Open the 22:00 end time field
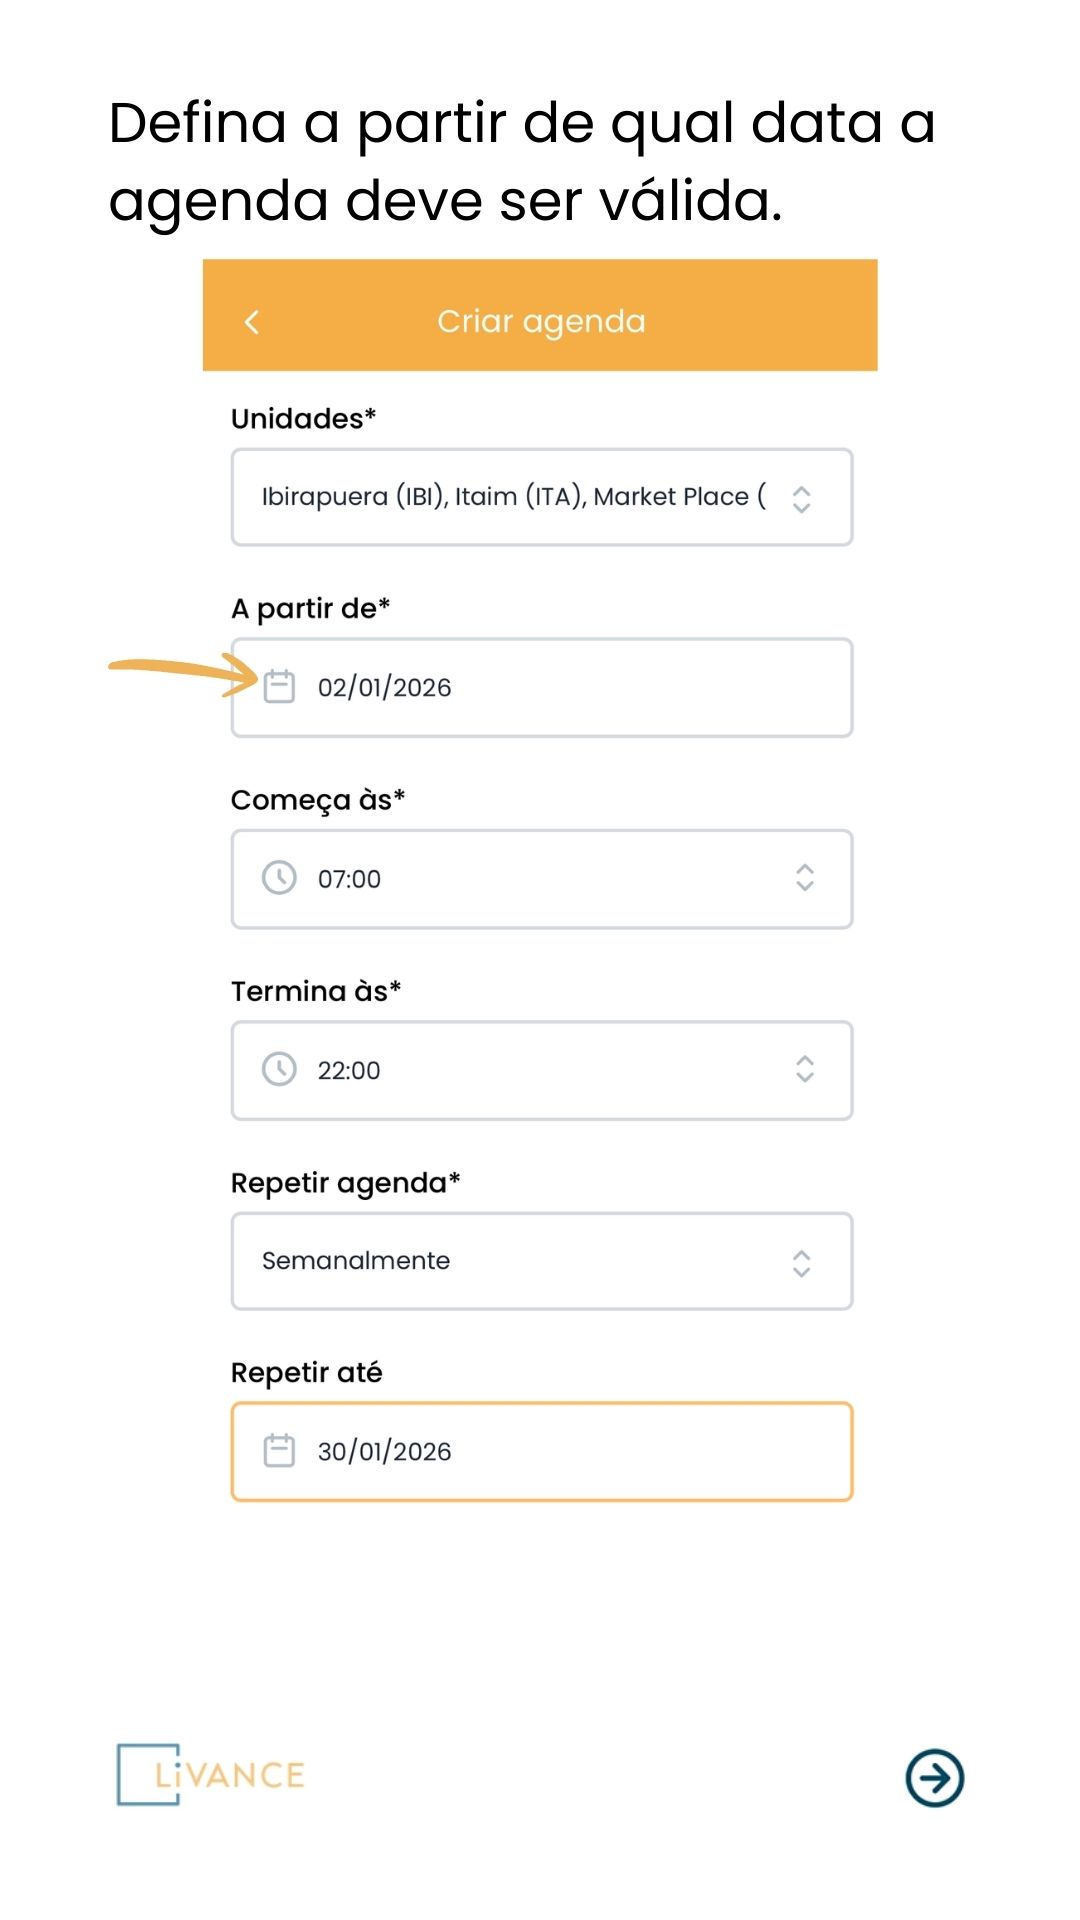Viewport: 1080px width, 1920px height. pos(542,1070)
